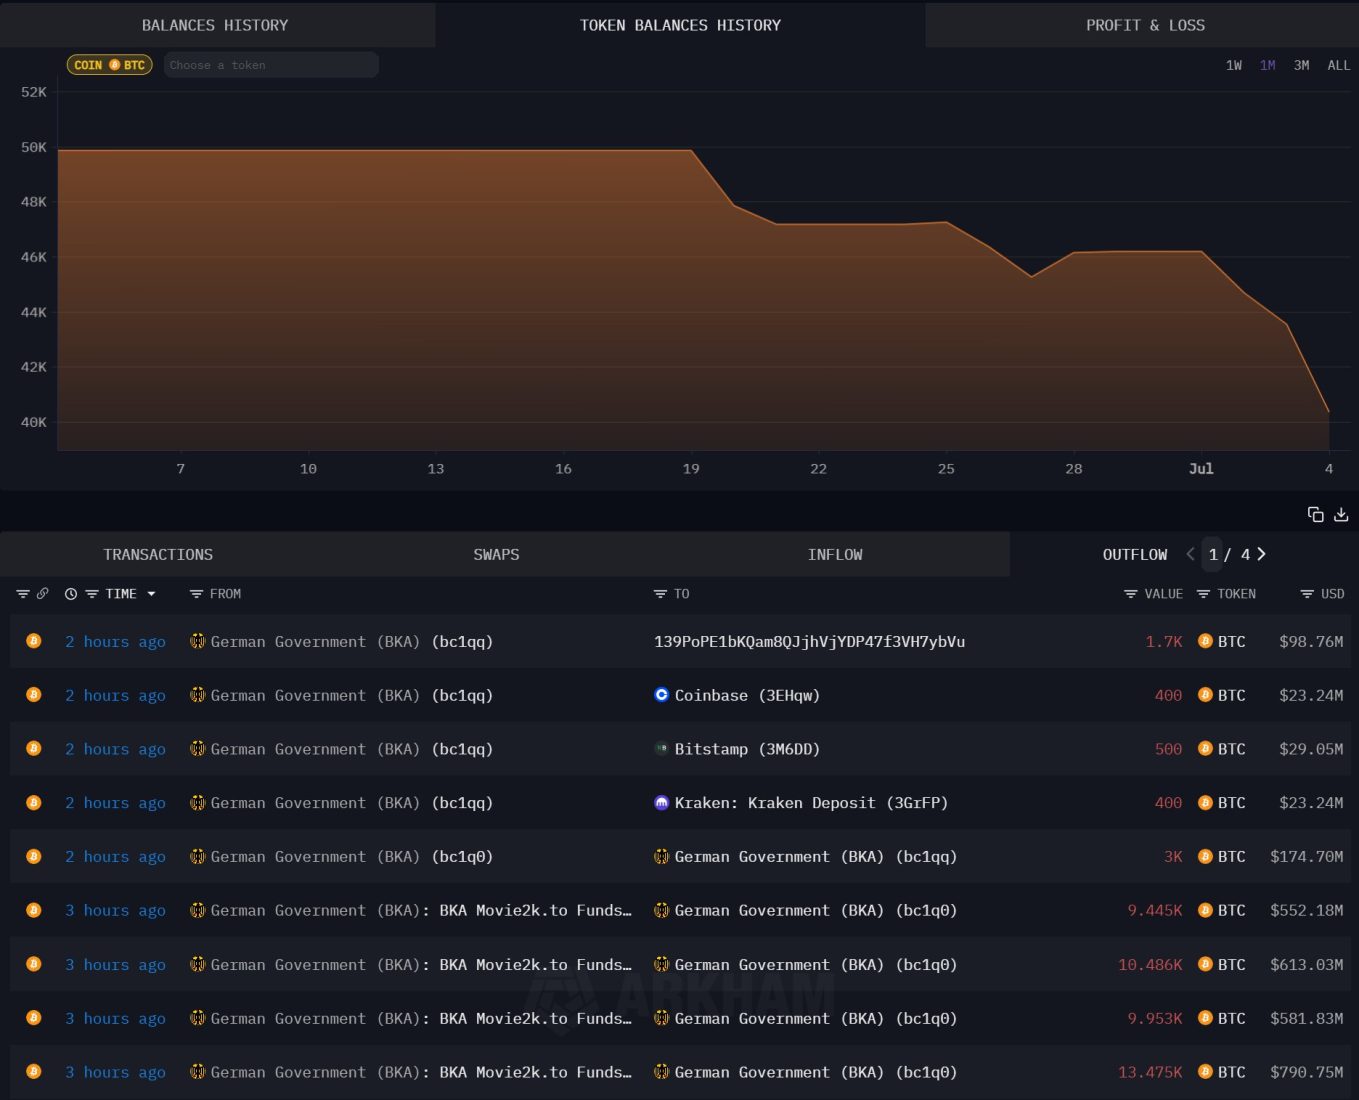Screen dimensions: 1359x1100
Task: Open the Kraken Deposit (3GrFP) address link
Action: point(811,803)
